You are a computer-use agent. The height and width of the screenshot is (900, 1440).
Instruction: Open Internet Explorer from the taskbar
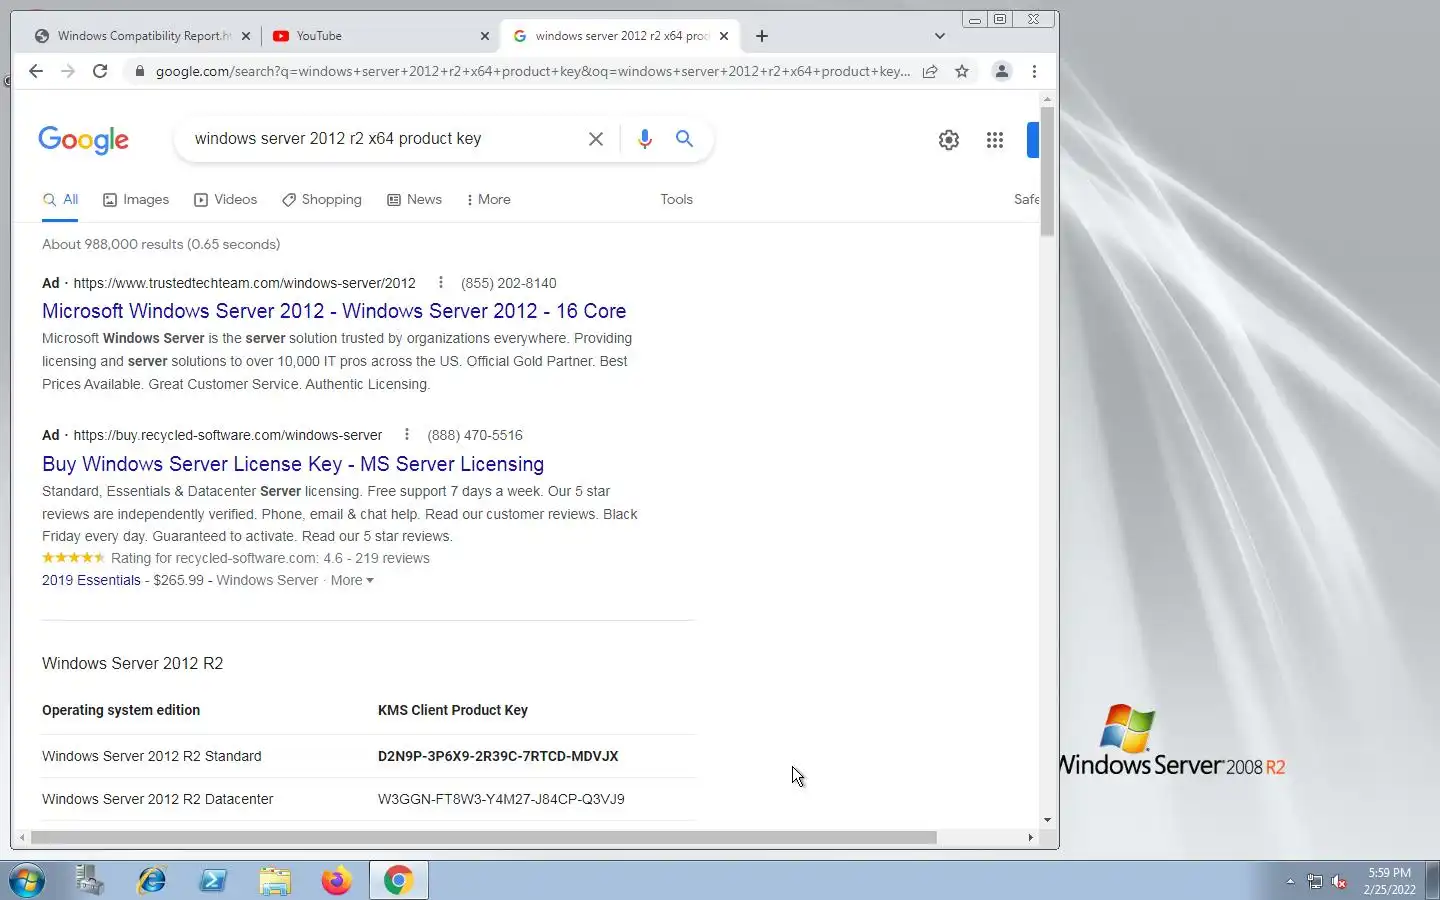tap(151, 881)
